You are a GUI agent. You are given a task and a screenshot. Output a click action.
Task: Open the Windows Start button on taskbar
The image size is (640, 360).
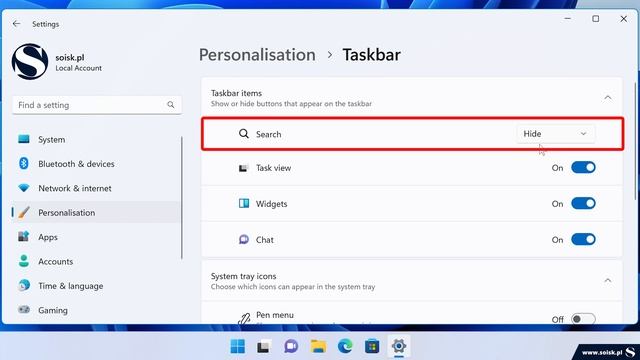point(238,347)
